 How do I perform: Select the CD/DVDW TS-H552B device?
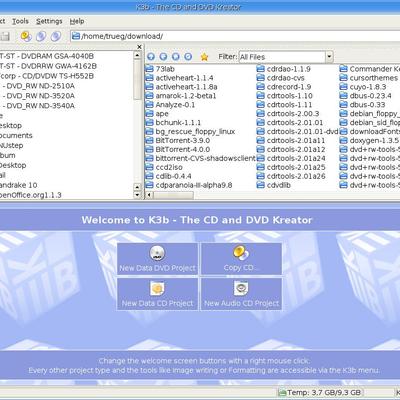[x=47, y=76]
